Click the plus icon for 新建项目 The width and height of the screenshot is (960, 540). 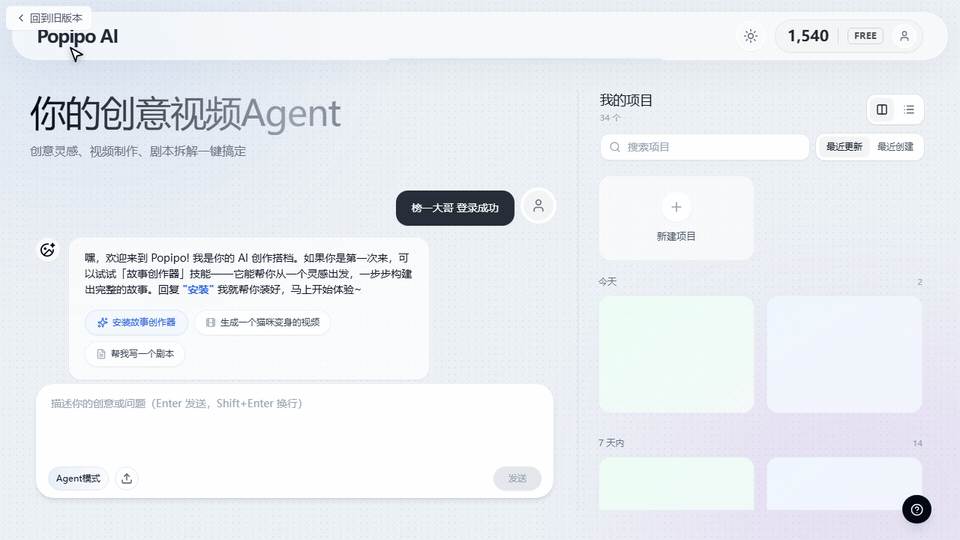(x=676, y=207)
